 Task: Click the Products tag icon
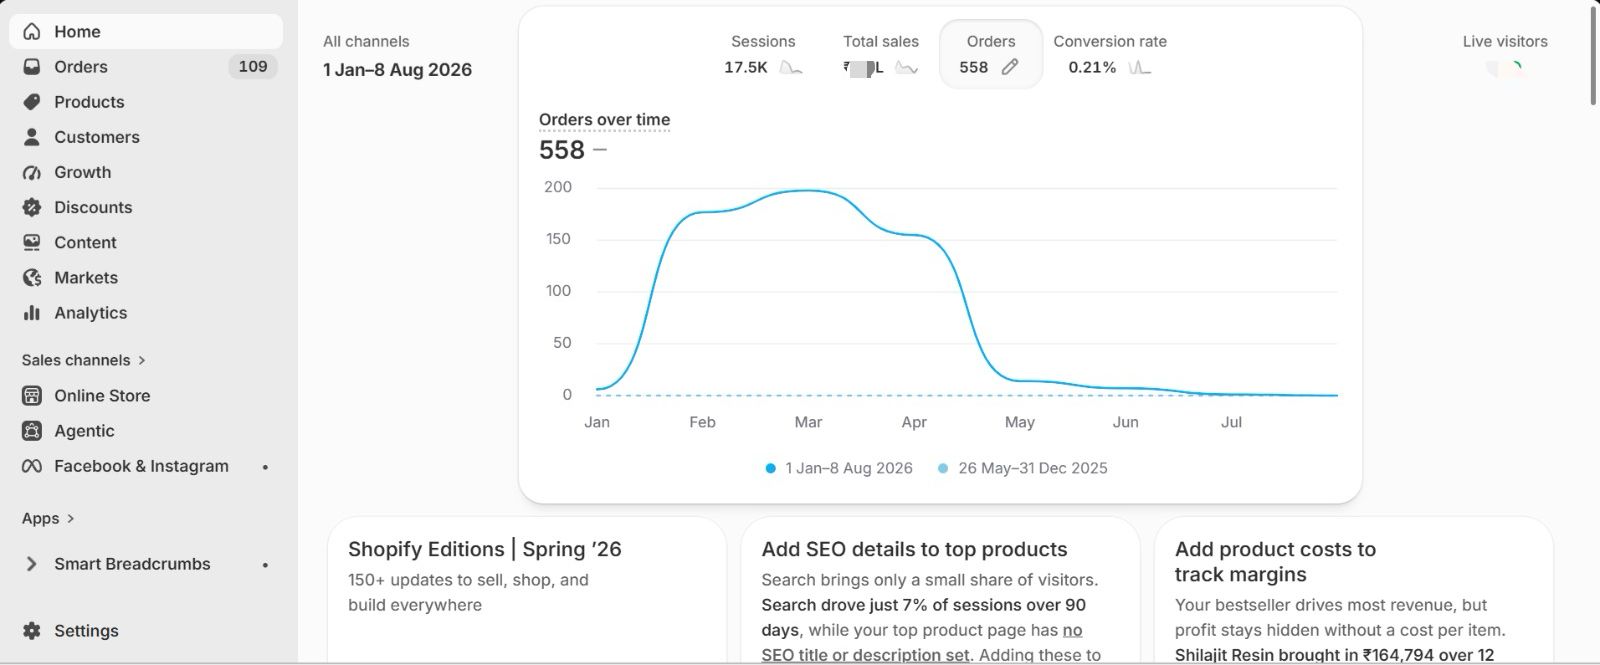point(32,102)
